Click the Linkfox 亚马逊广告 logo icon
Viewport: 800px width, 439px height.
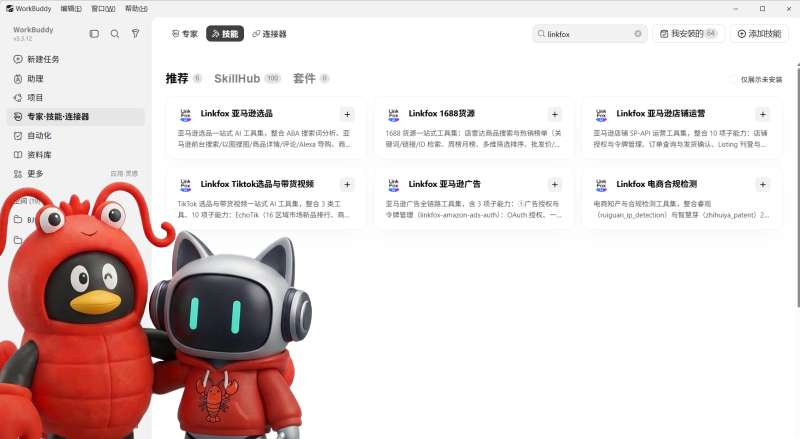(x=393, y=185)
